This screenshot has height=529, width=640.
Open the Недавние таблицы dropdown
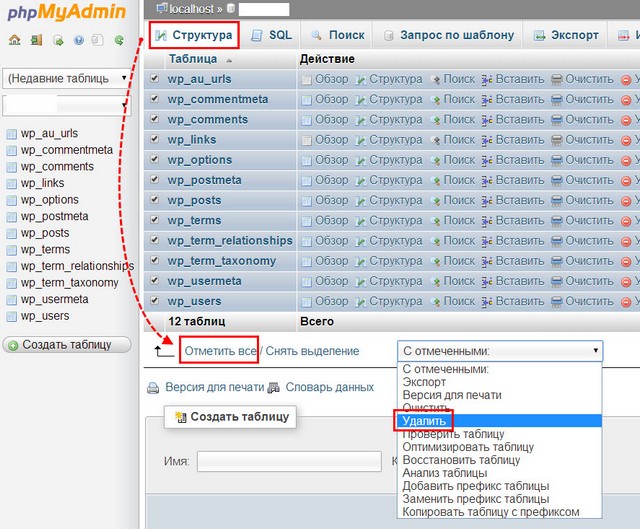67,78
